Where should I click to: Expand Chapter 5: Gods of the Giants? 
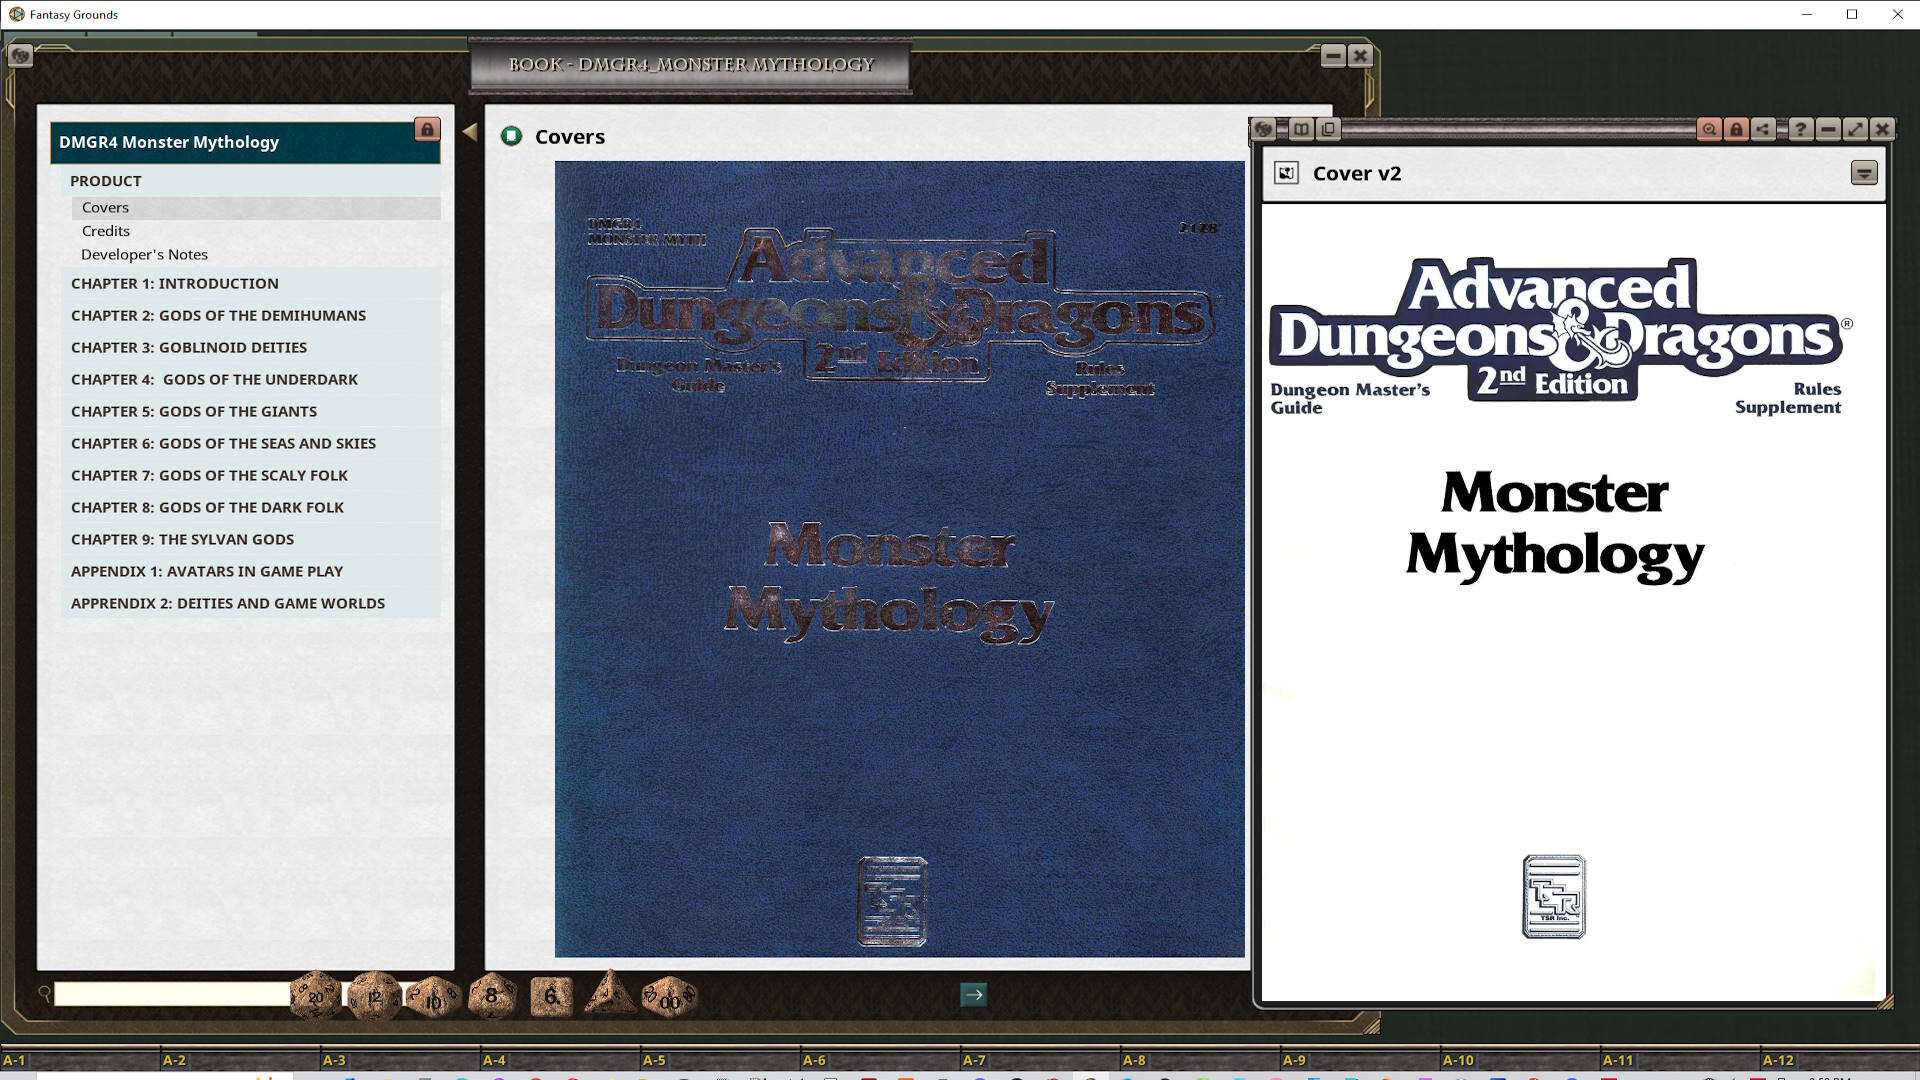coord(250,411)
